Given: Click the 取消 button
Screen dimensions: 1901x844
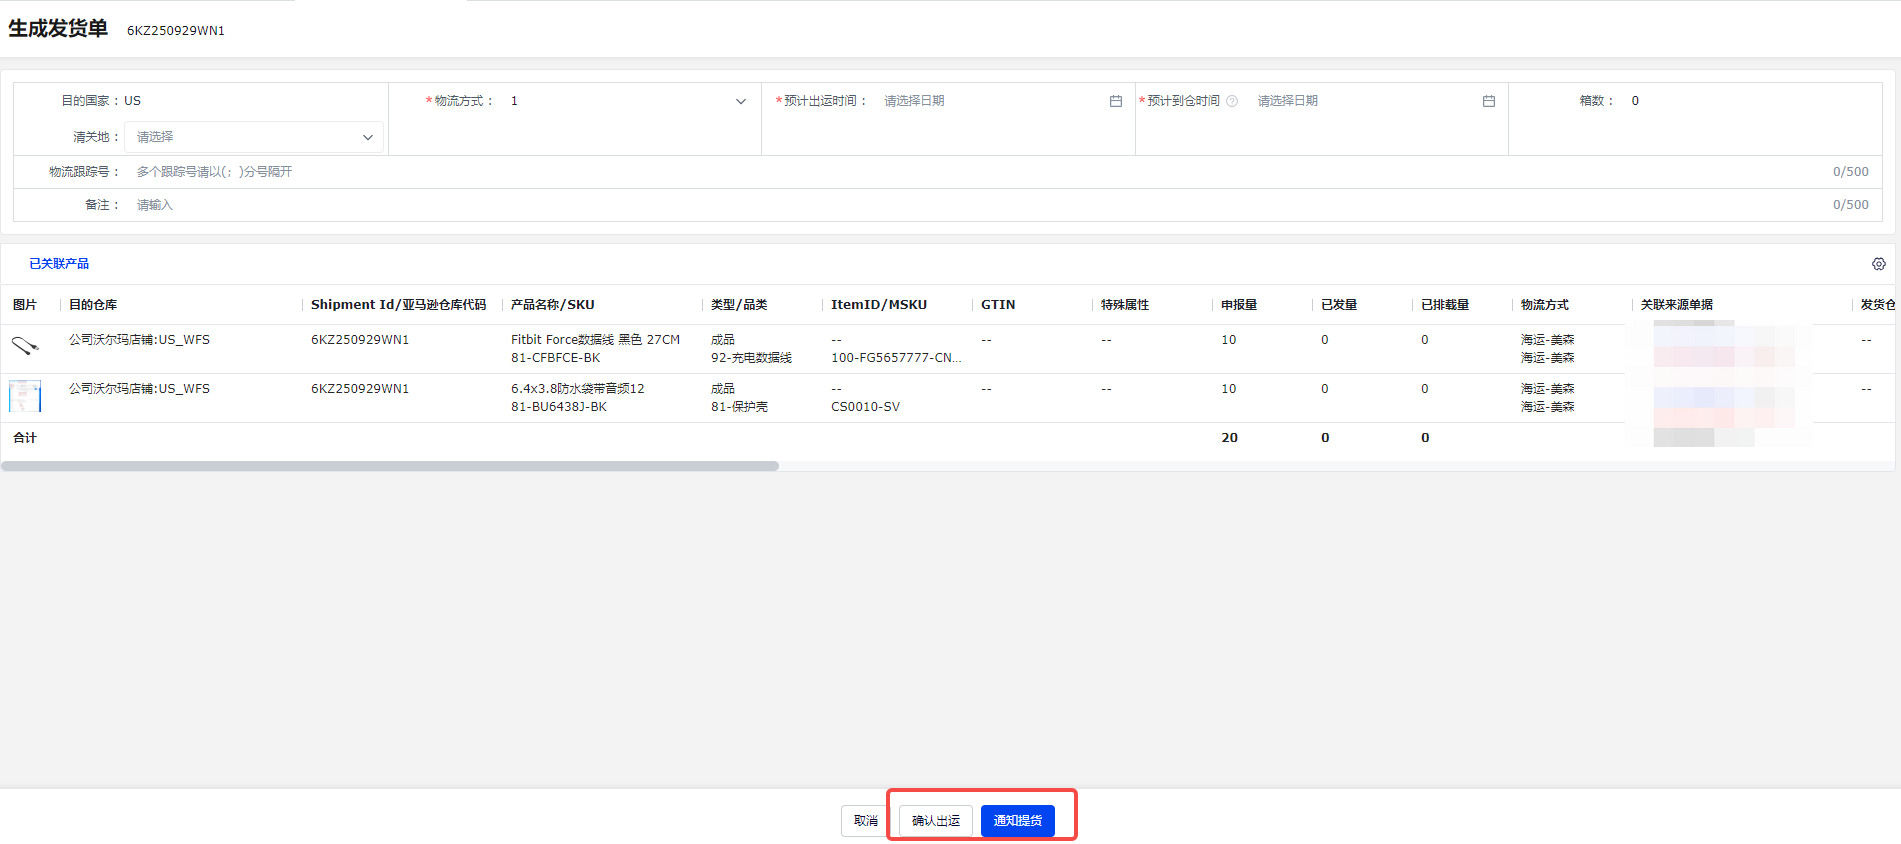Looking at the screenshot, I should 866,821.
